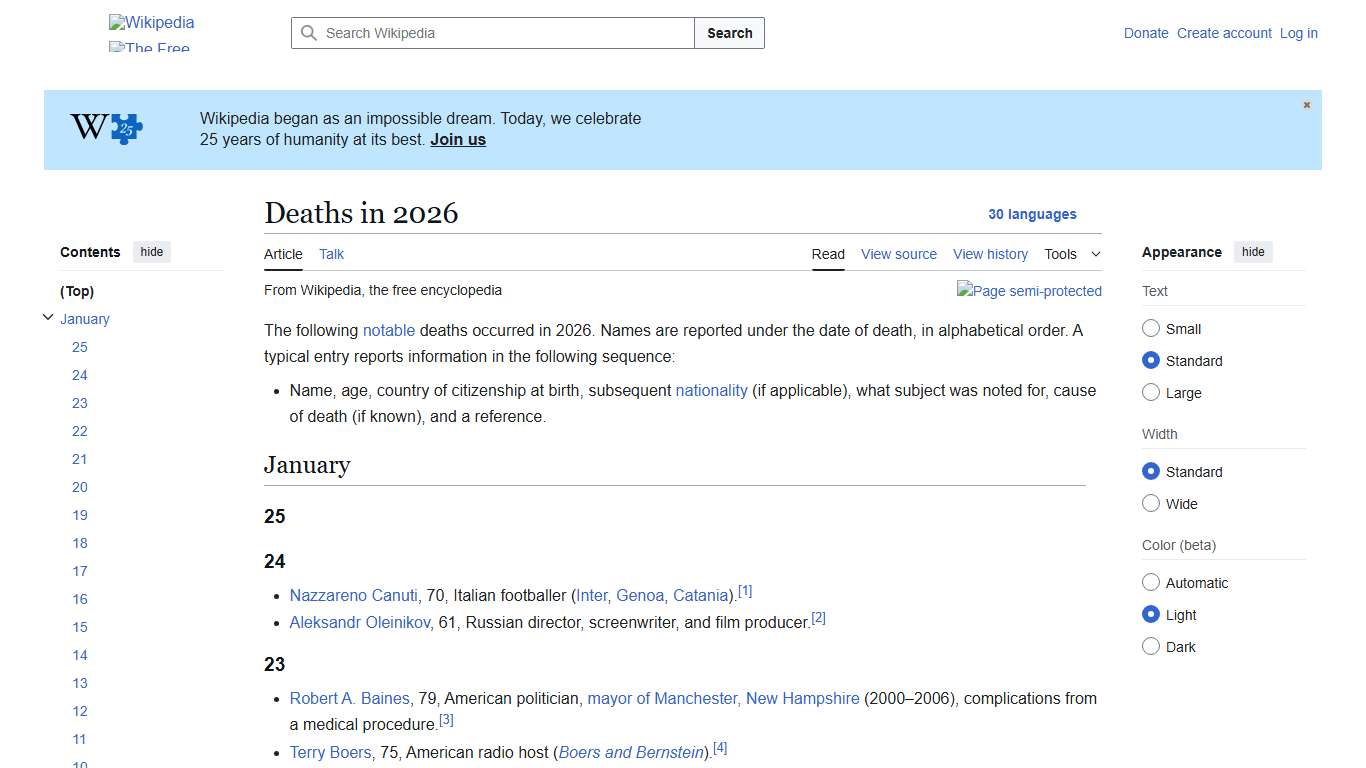This screenshot has height=768, width=1366.
Task: Switch to the Talk tab
Action: pyautogui.click(x=331, y=254)
